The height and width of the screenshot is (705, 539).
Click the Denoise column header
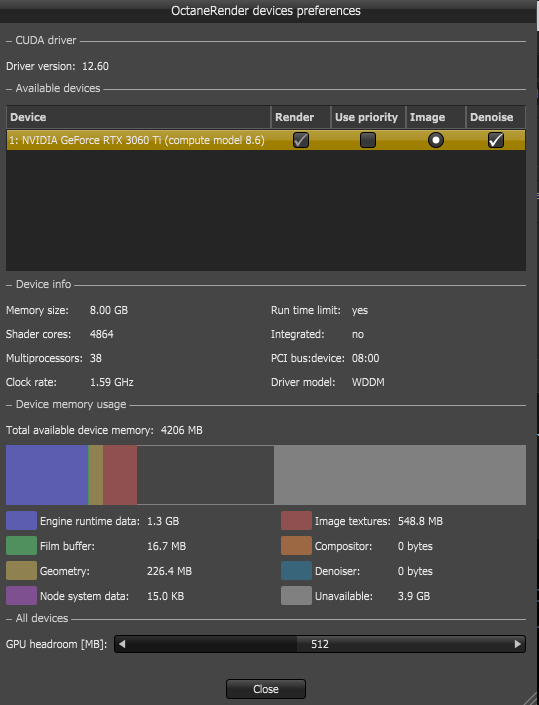click(495, 117)
